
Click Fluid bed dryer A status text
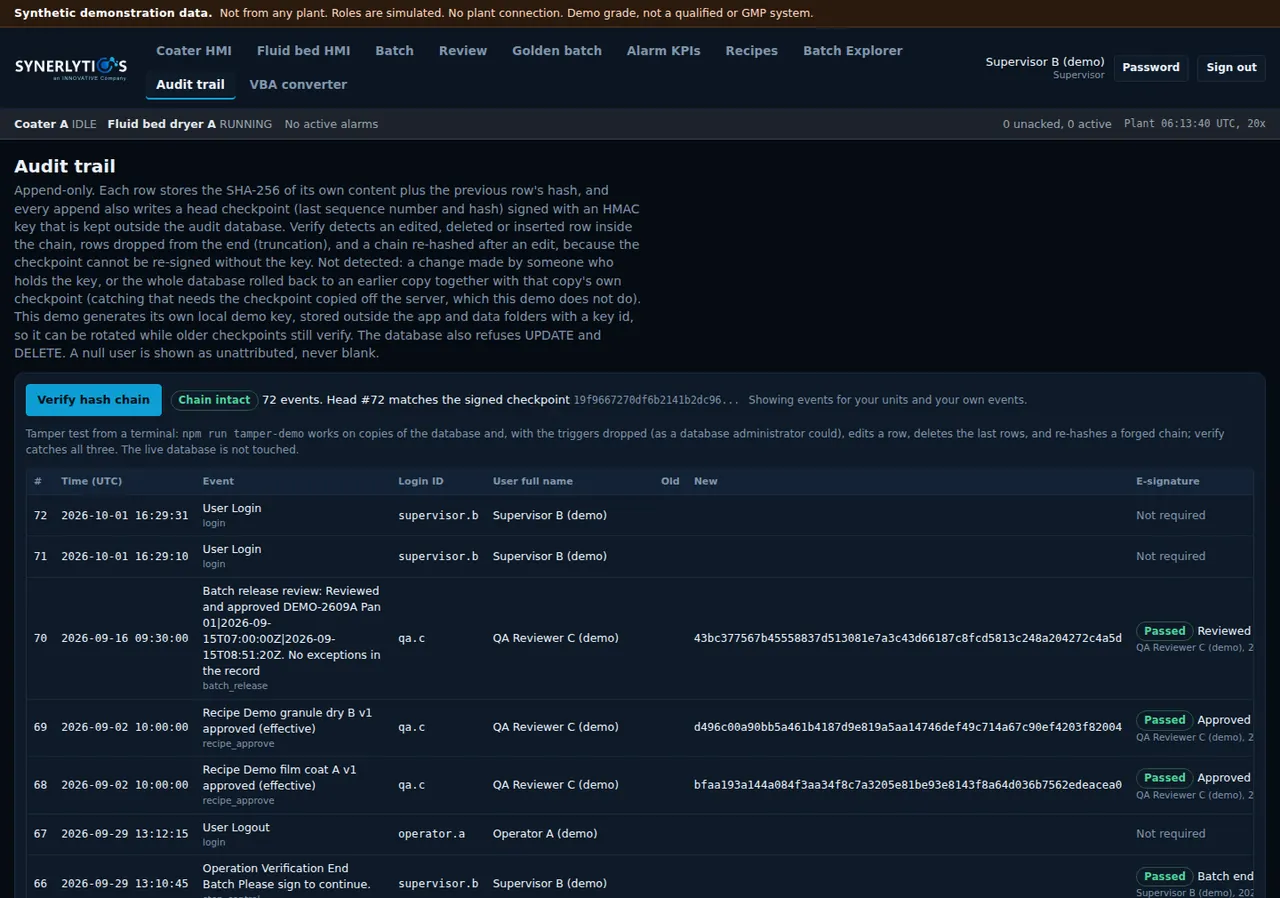click(x=190, y=124)
